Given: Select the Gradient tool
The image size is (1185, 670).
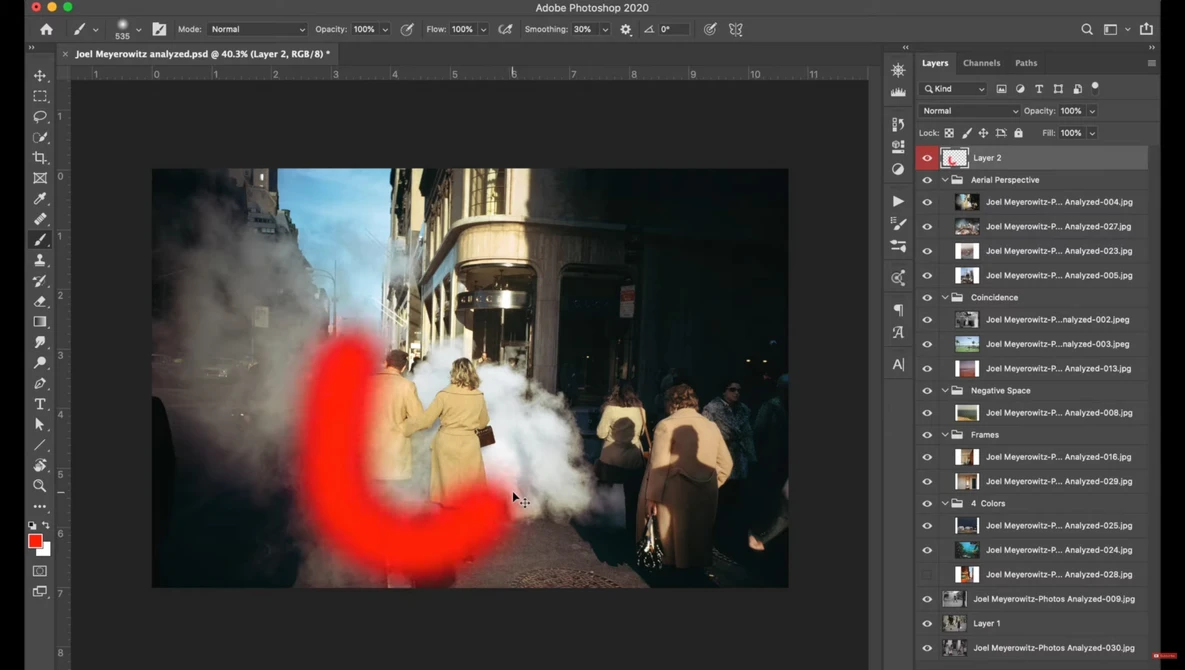Looking at the screenshot, I should pos(40,322).
